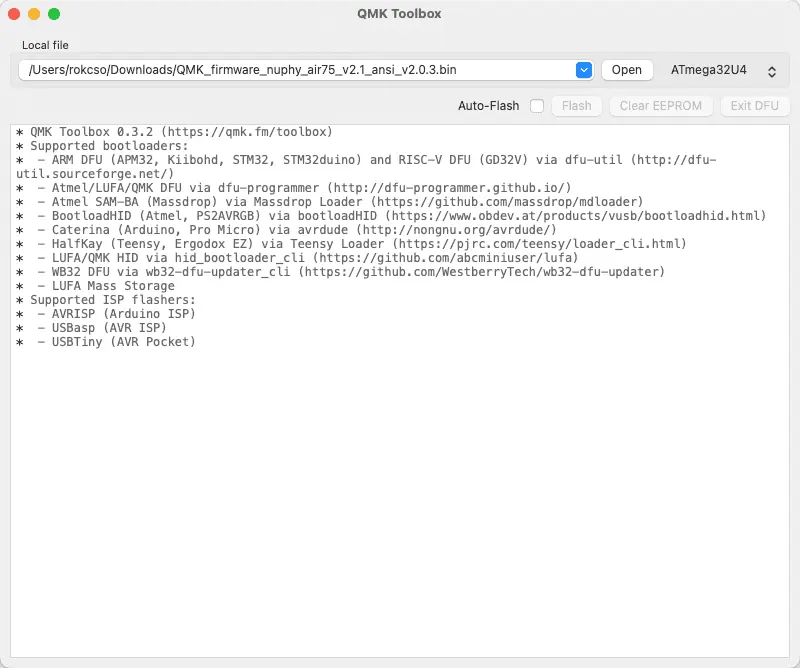Minimize the window with the yellow button

(x=34, y=14)
